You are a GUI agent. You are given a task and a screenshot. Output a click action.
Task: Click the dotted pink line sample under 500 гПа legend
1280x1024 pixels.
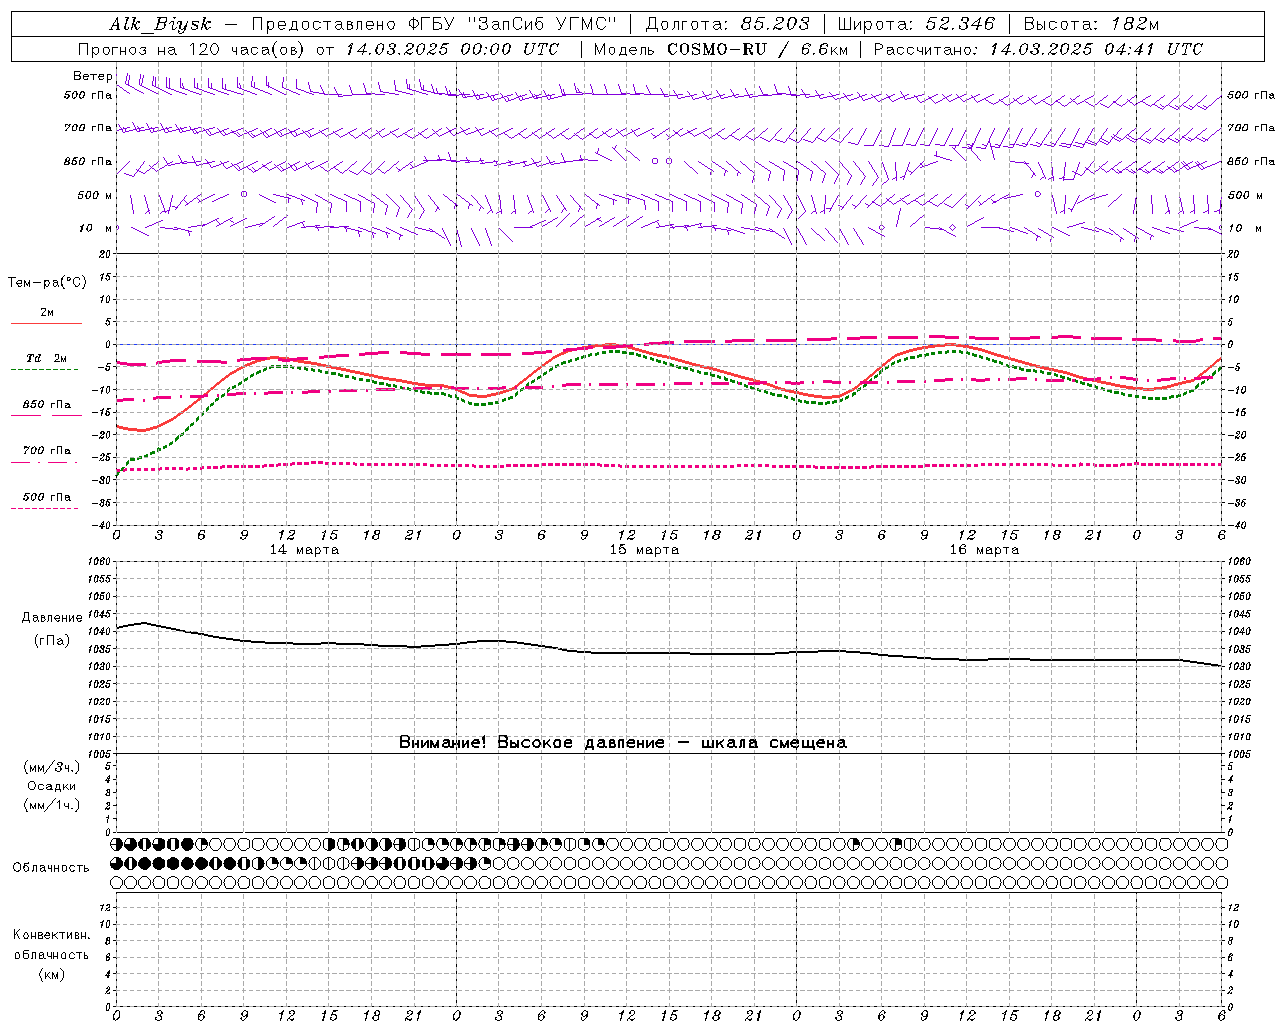tap(46, 508)
